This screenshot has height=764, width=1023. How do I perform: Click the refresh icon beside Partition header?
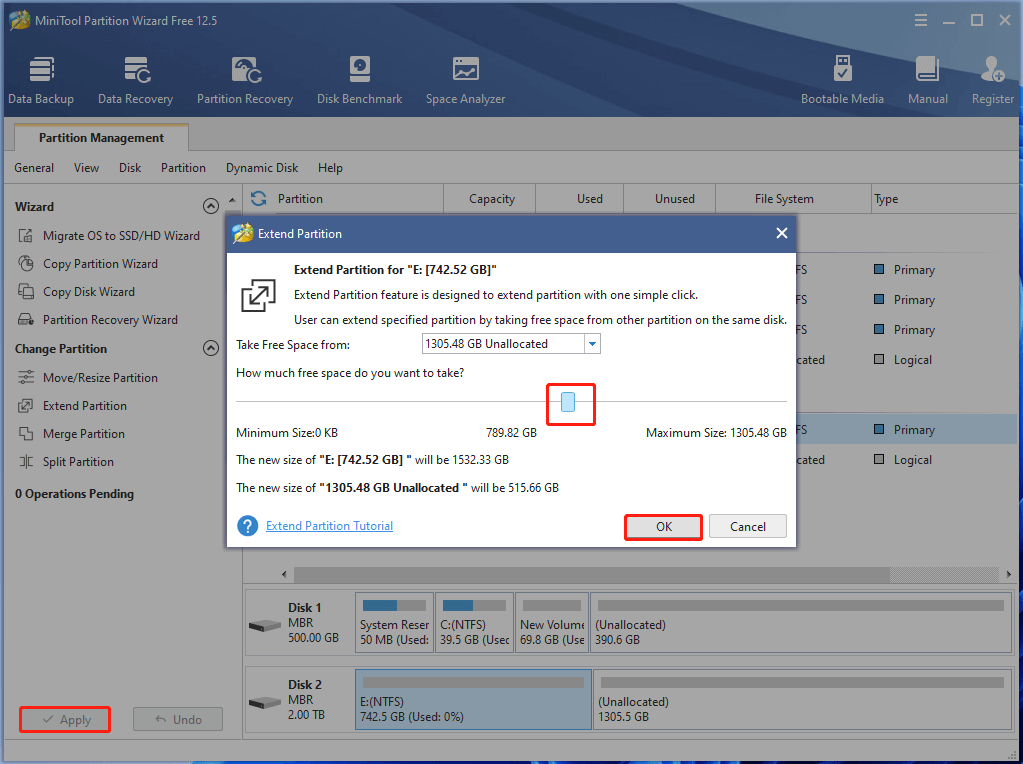[x=259, y=199]
